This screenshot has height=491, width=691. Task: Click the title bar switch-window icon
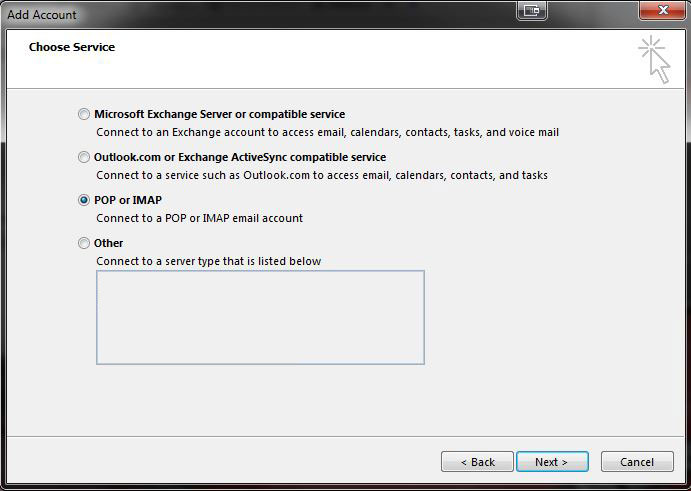click(x=532, y=10)
